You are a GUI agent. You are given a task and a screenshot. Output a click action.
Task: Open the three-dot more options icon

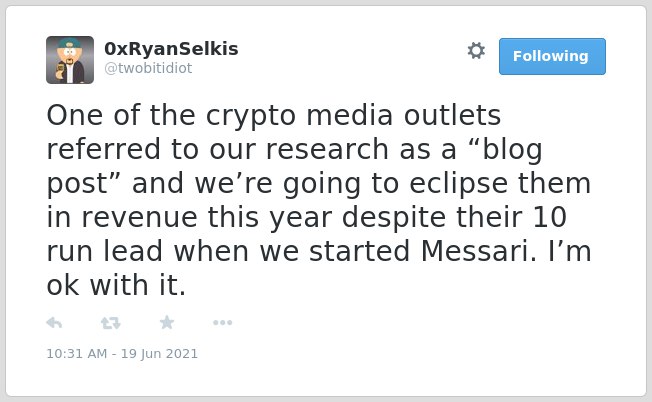(222, 323)
